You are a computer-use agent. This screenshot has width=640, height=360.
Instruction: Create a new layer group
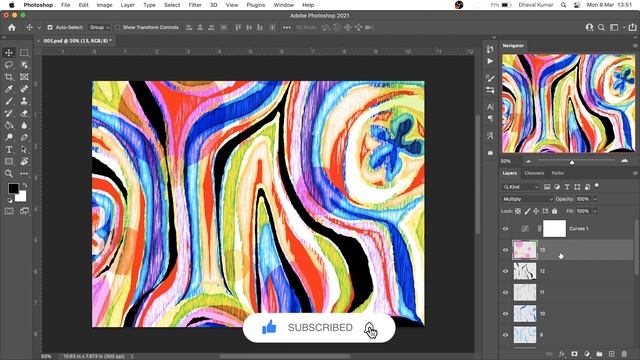tap(599, 354)
